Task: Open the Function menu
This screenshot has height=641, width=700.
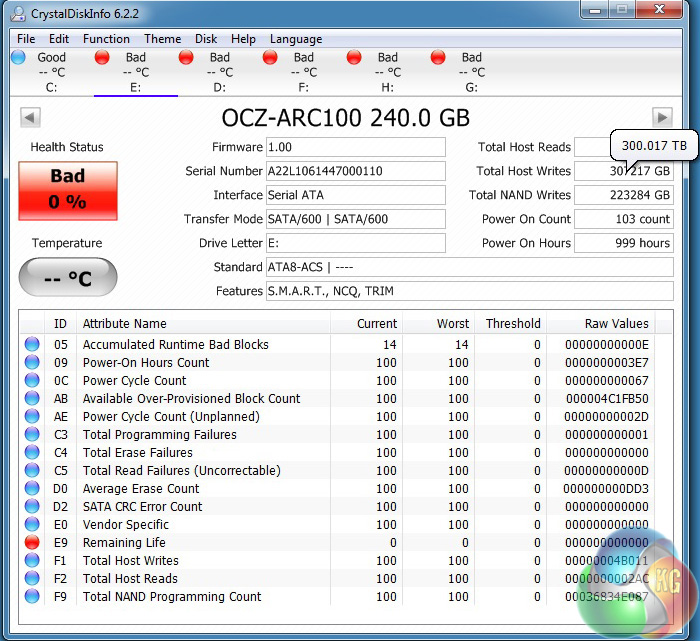Action: click(x=106, y=39)
